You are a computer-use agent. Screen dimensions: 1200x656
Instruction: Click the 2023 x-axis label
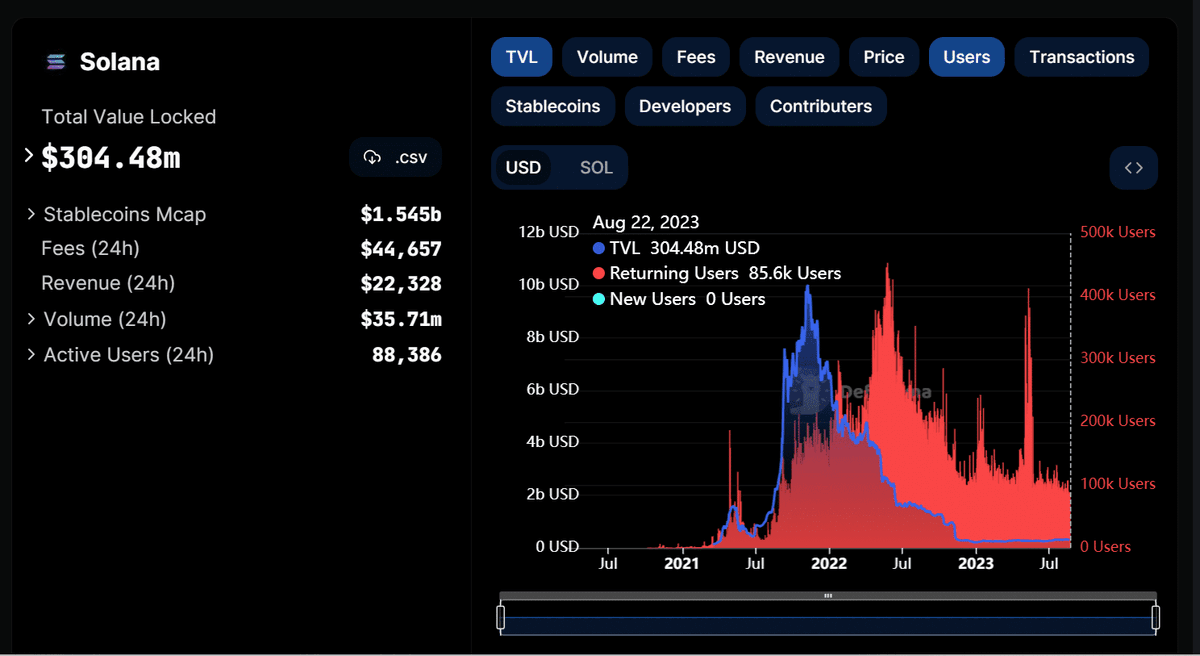pyautogui.click(x=976, y=564)
